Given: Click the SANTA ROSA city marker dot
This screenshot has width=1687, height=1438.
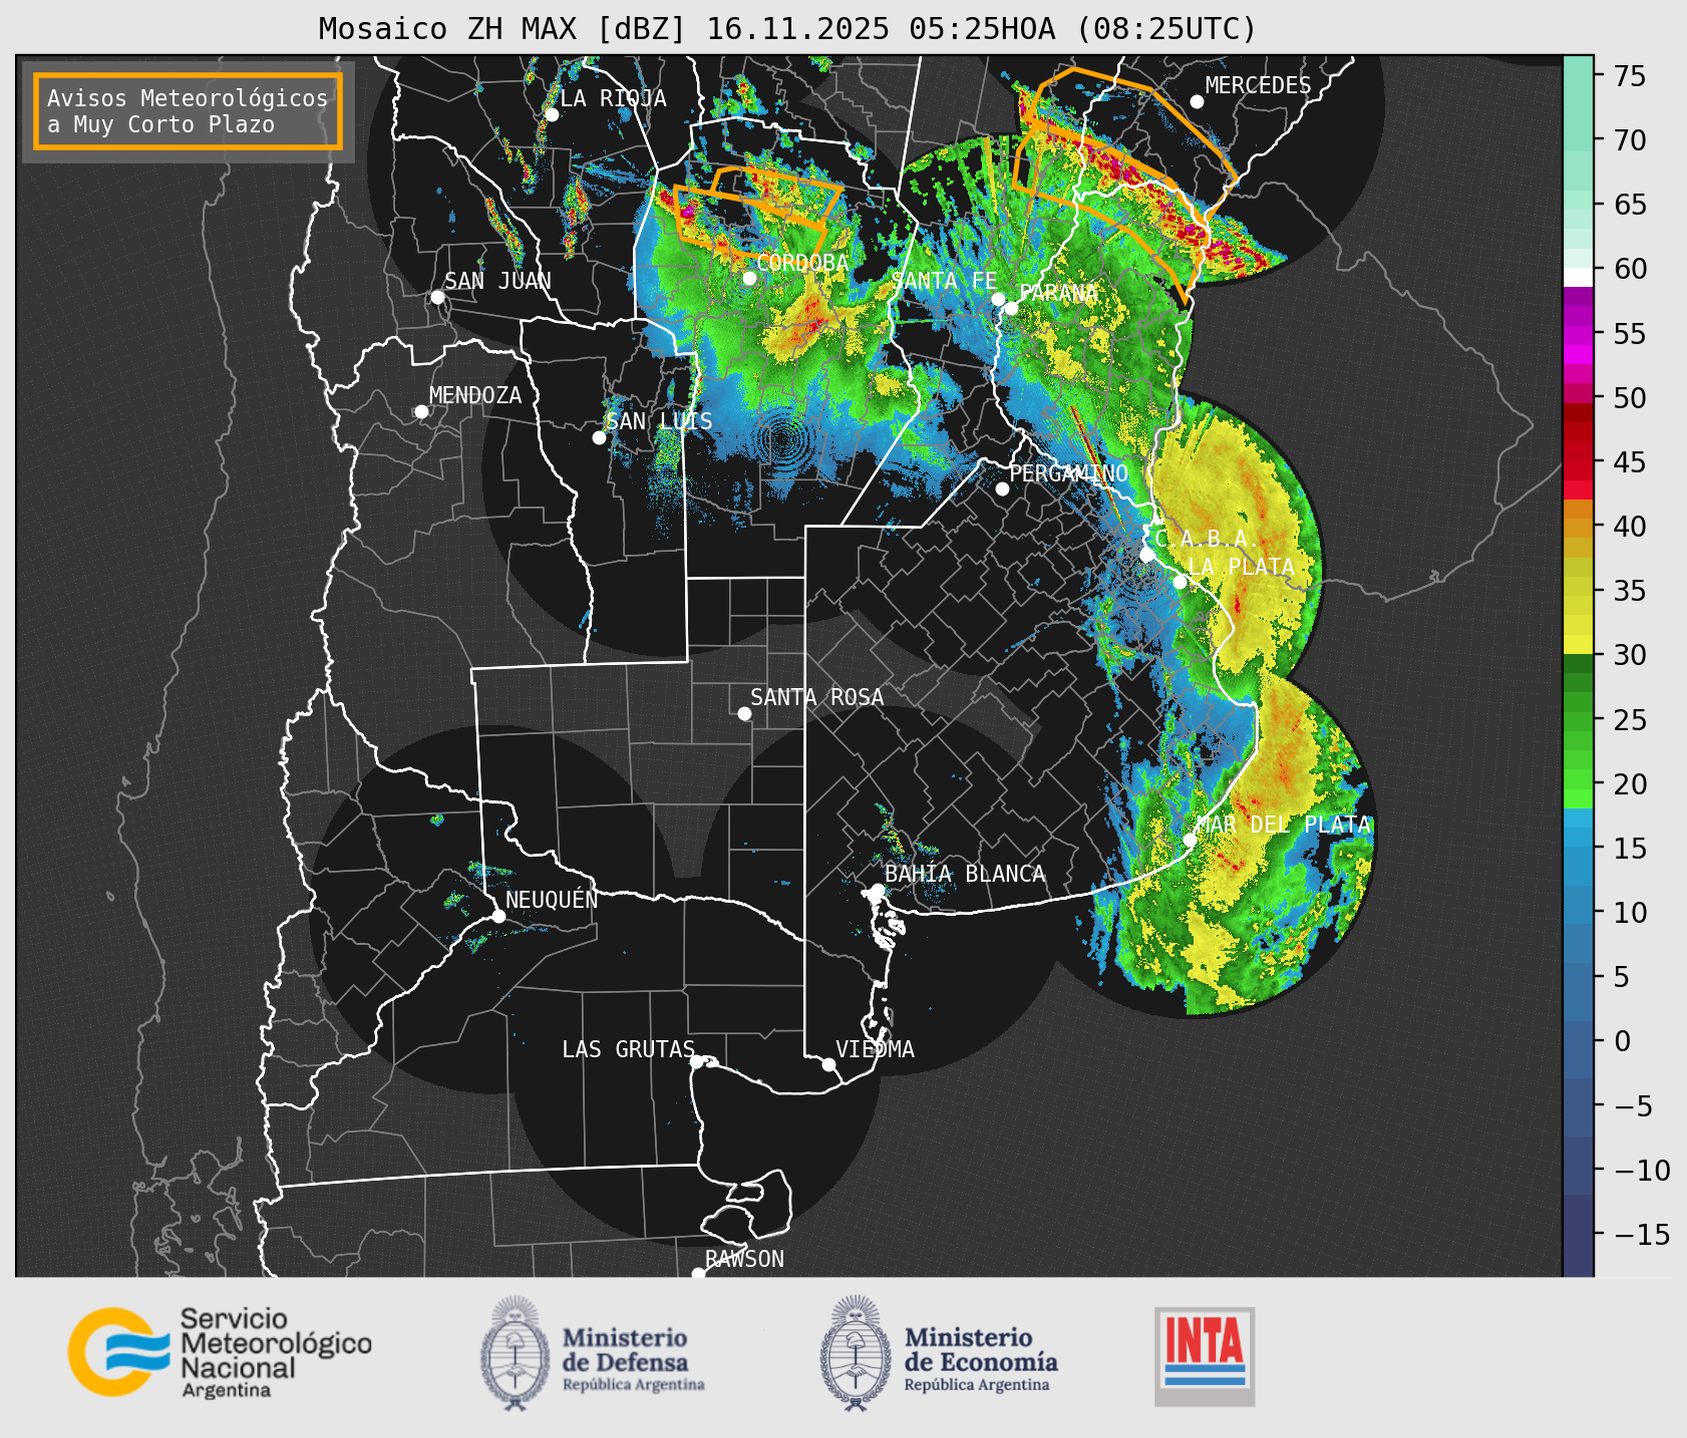Looking at the screenshot, I should coord(744,713).
